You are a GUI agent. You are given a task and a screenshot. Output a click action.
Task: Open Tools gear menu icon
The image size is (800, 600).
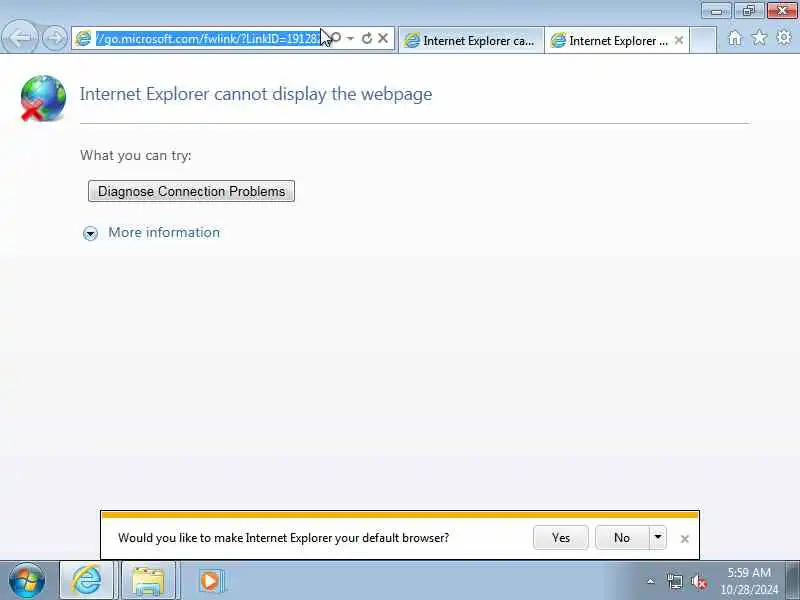784,37
